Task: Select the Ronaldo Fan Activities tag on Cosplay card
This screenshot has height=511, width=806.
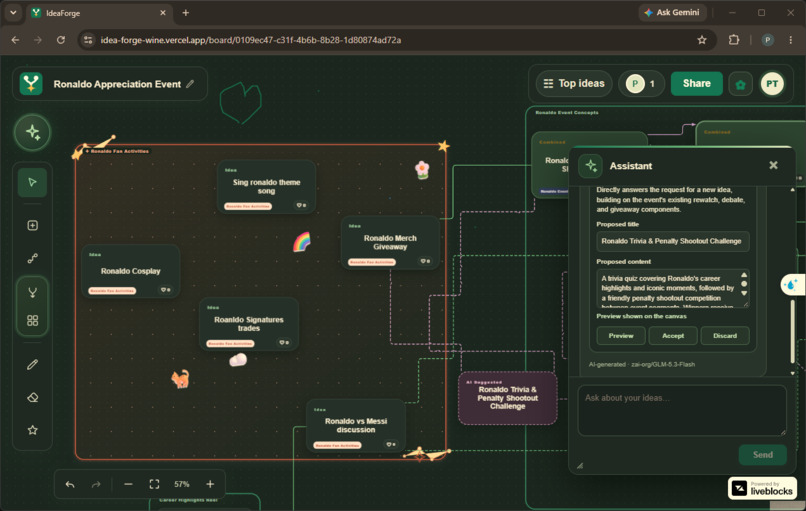Action: pyautogui.click(x=113, y=290)
